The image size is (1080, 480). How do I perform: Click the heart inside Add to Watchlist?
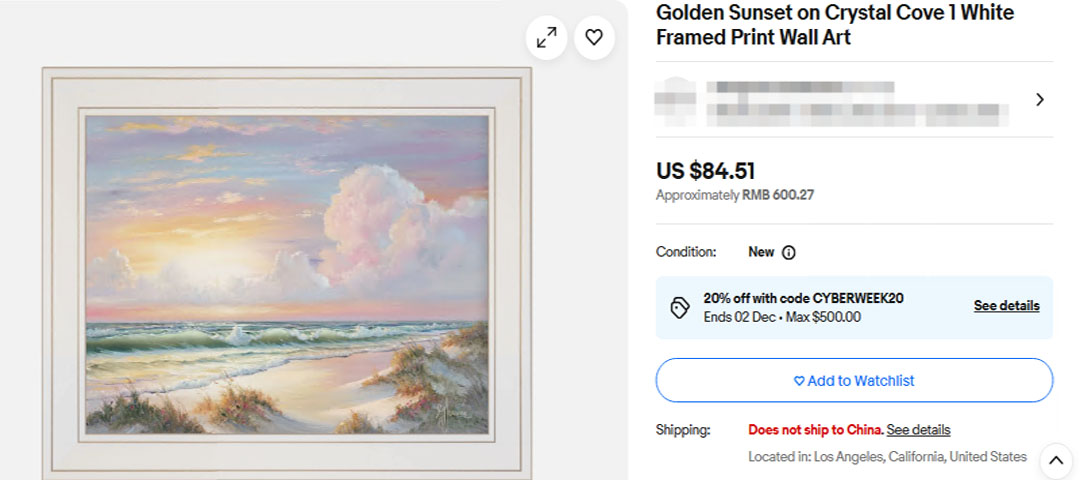click(x=799, y=381)
